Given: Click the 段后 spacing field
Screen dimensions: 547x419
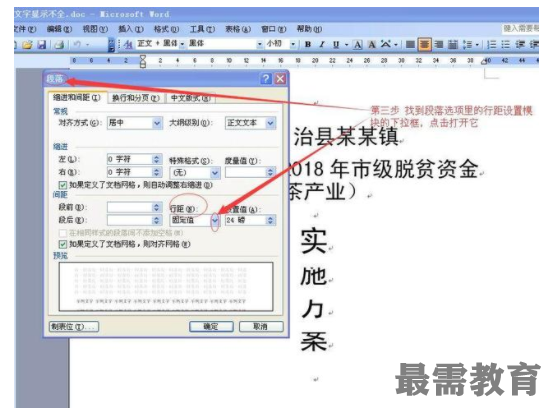Looking at the screenshot, I should click(129, 220).
